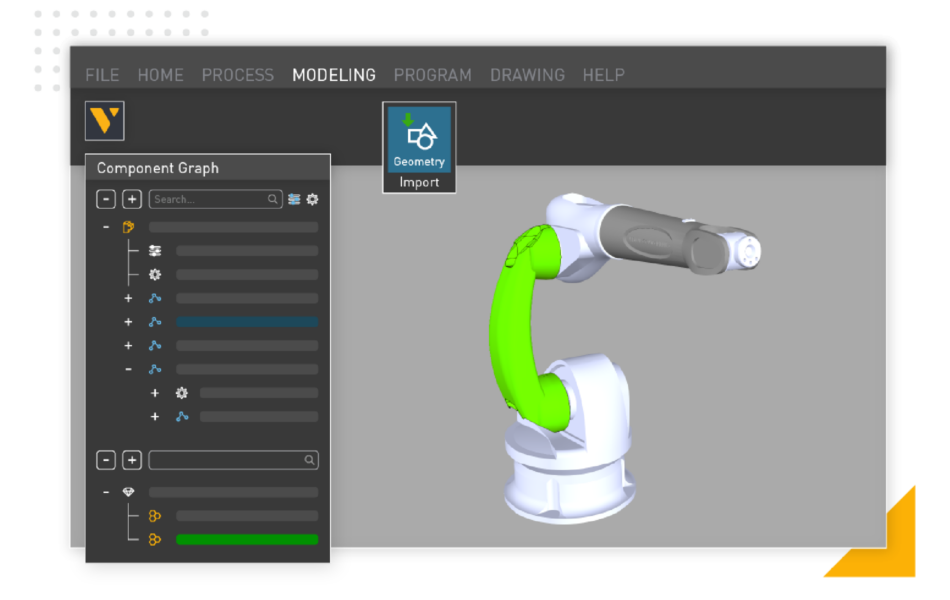Collapse the diamond node in the lower panel
The height and width of the screenshot is (600, 950).
click(x=104, y=492)
